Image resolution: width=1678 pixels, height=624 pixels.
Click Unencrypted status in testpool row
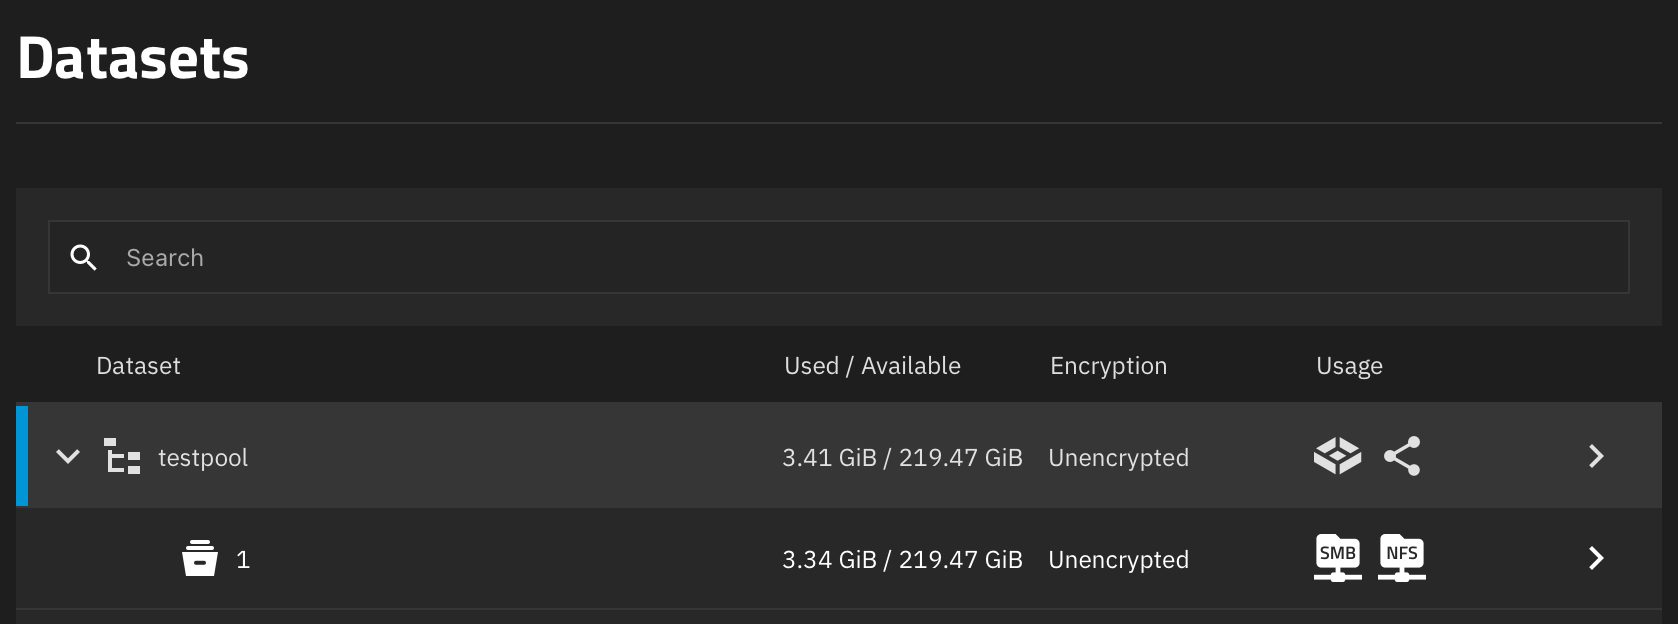(1118, 458)
